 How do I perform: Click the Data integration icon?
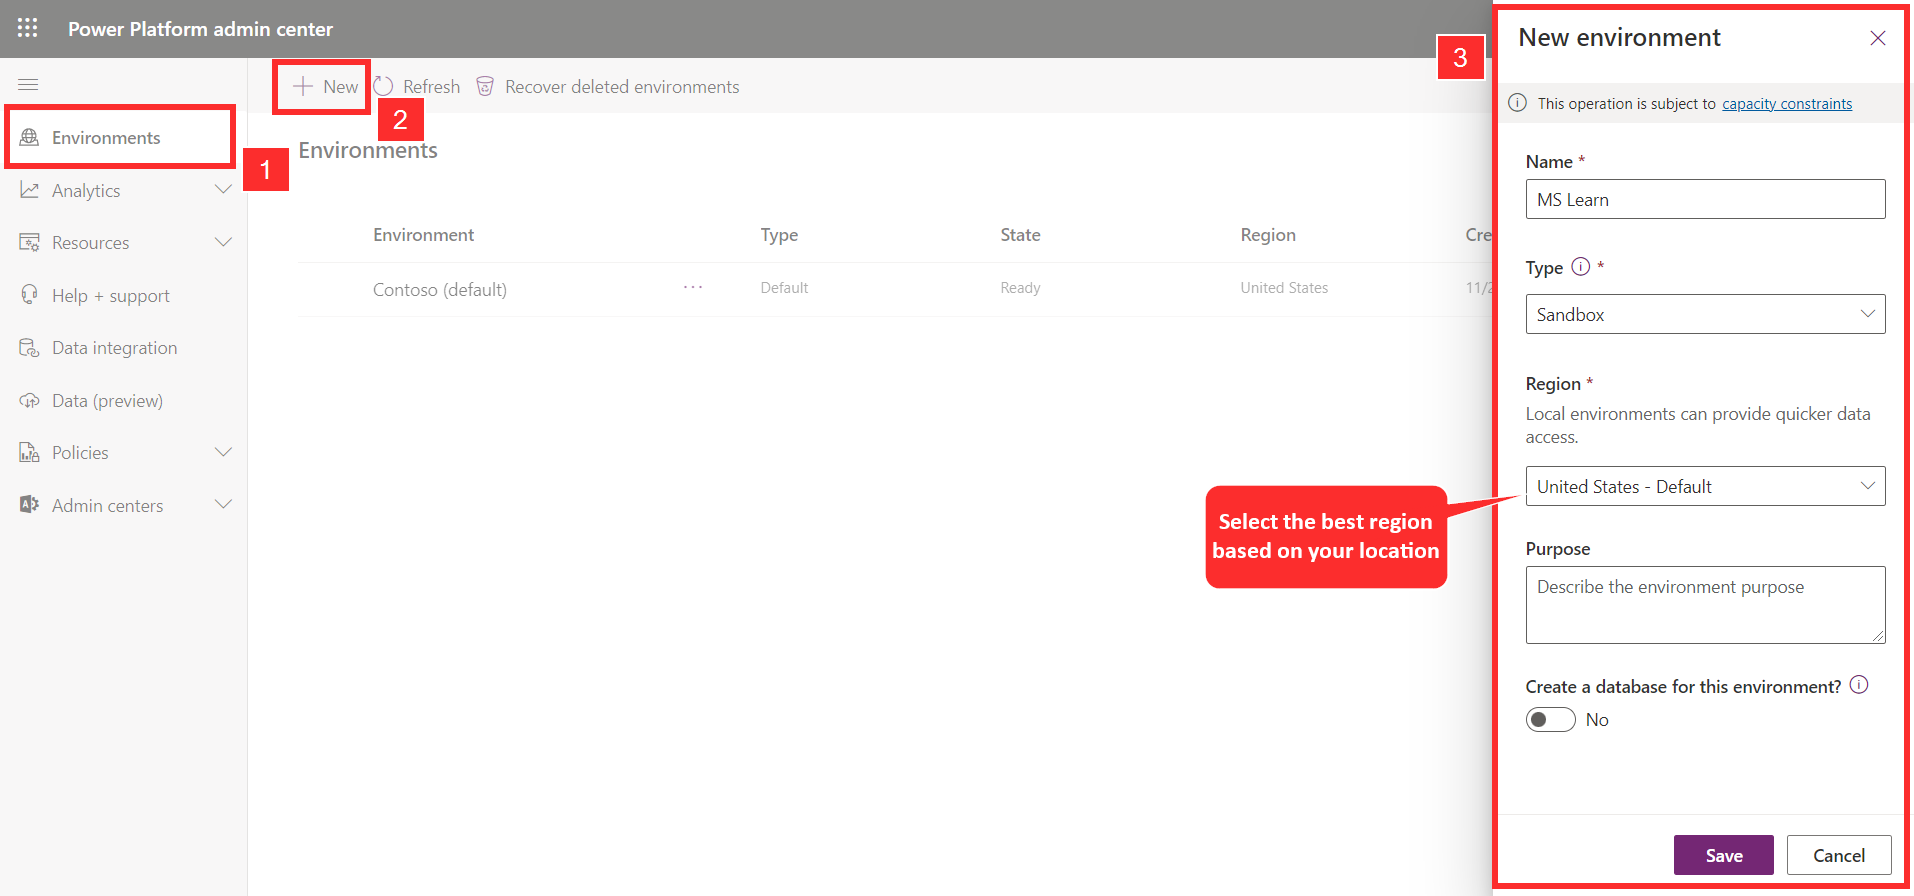pyautogui.click(x=29, y=347)
